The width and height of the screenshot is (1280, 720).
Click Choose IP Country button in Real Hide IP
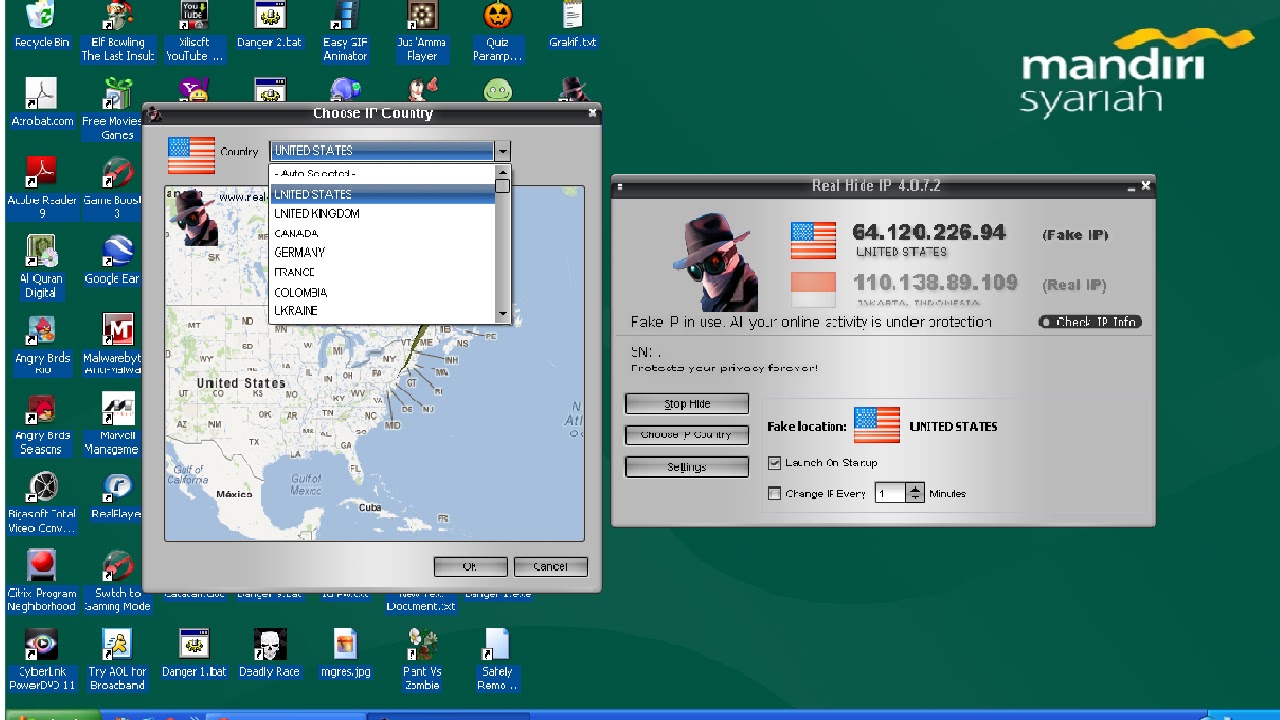[x=687, y=435]
